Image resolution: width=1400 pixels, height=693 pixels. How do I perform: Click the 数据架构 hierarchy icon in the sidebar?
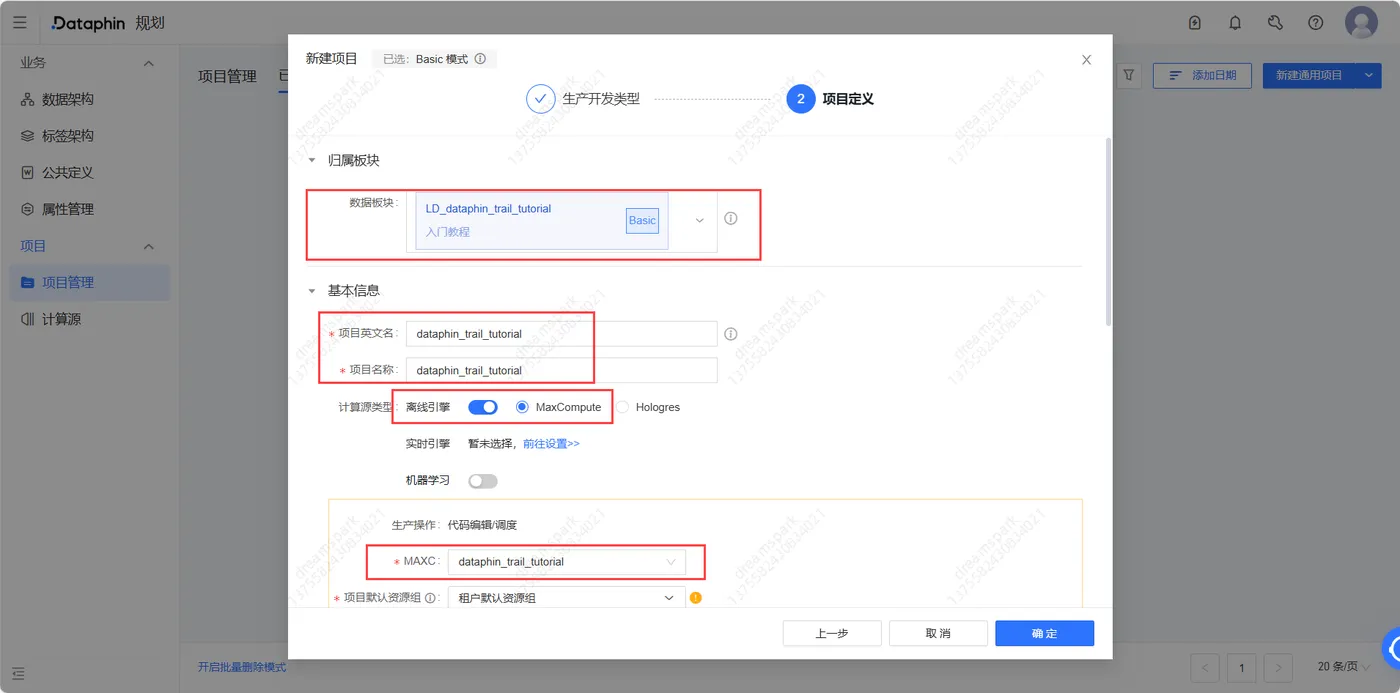tap(28, 99)
